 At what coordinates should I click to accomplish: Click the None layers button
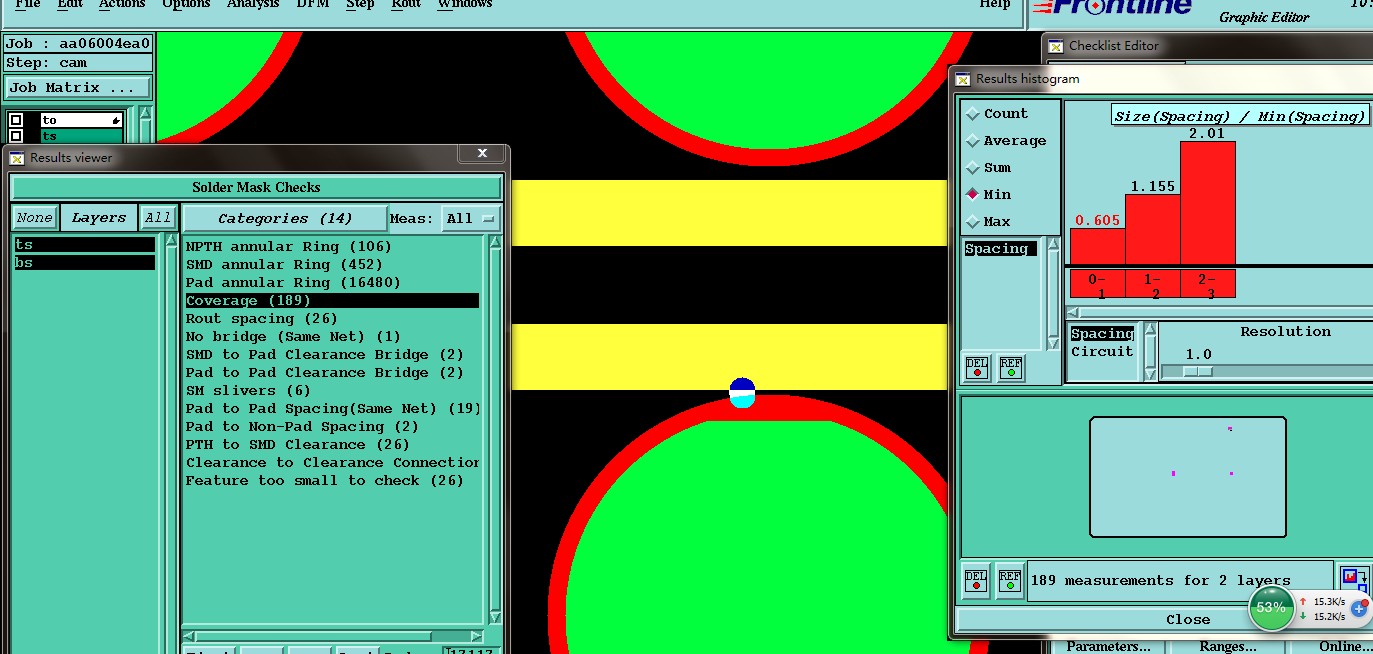click(35, 218)
